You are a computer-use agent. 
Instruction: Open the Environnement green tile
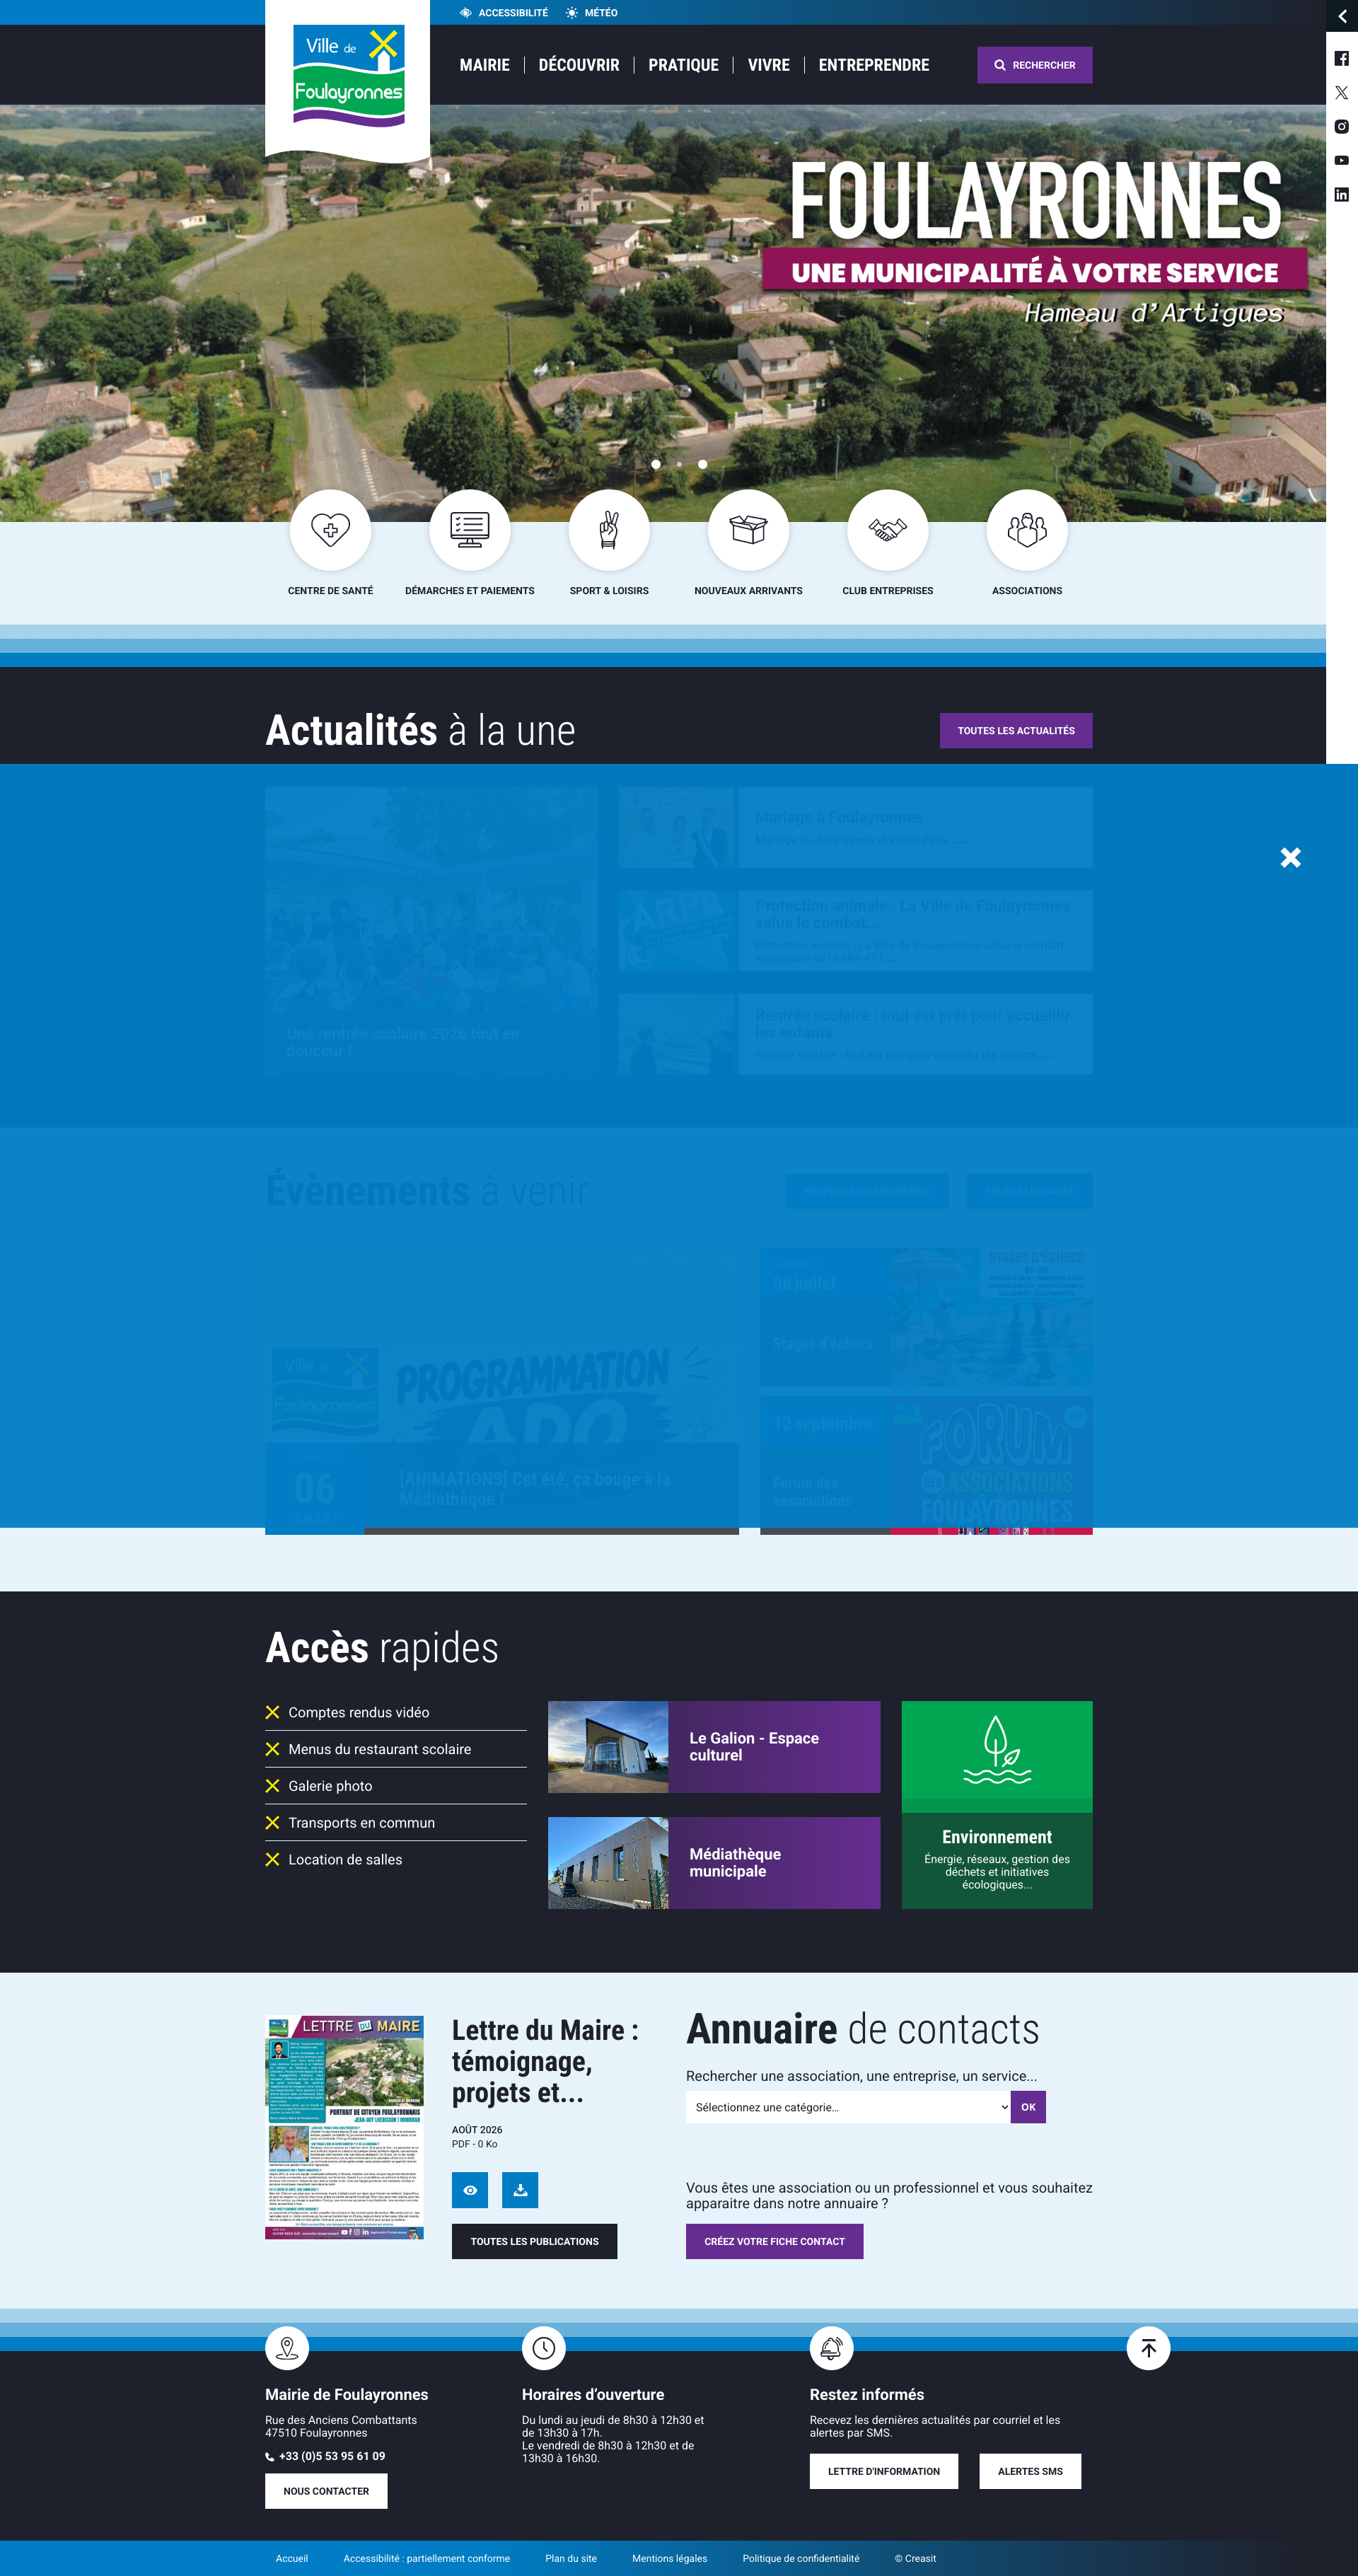(997, 1805)
